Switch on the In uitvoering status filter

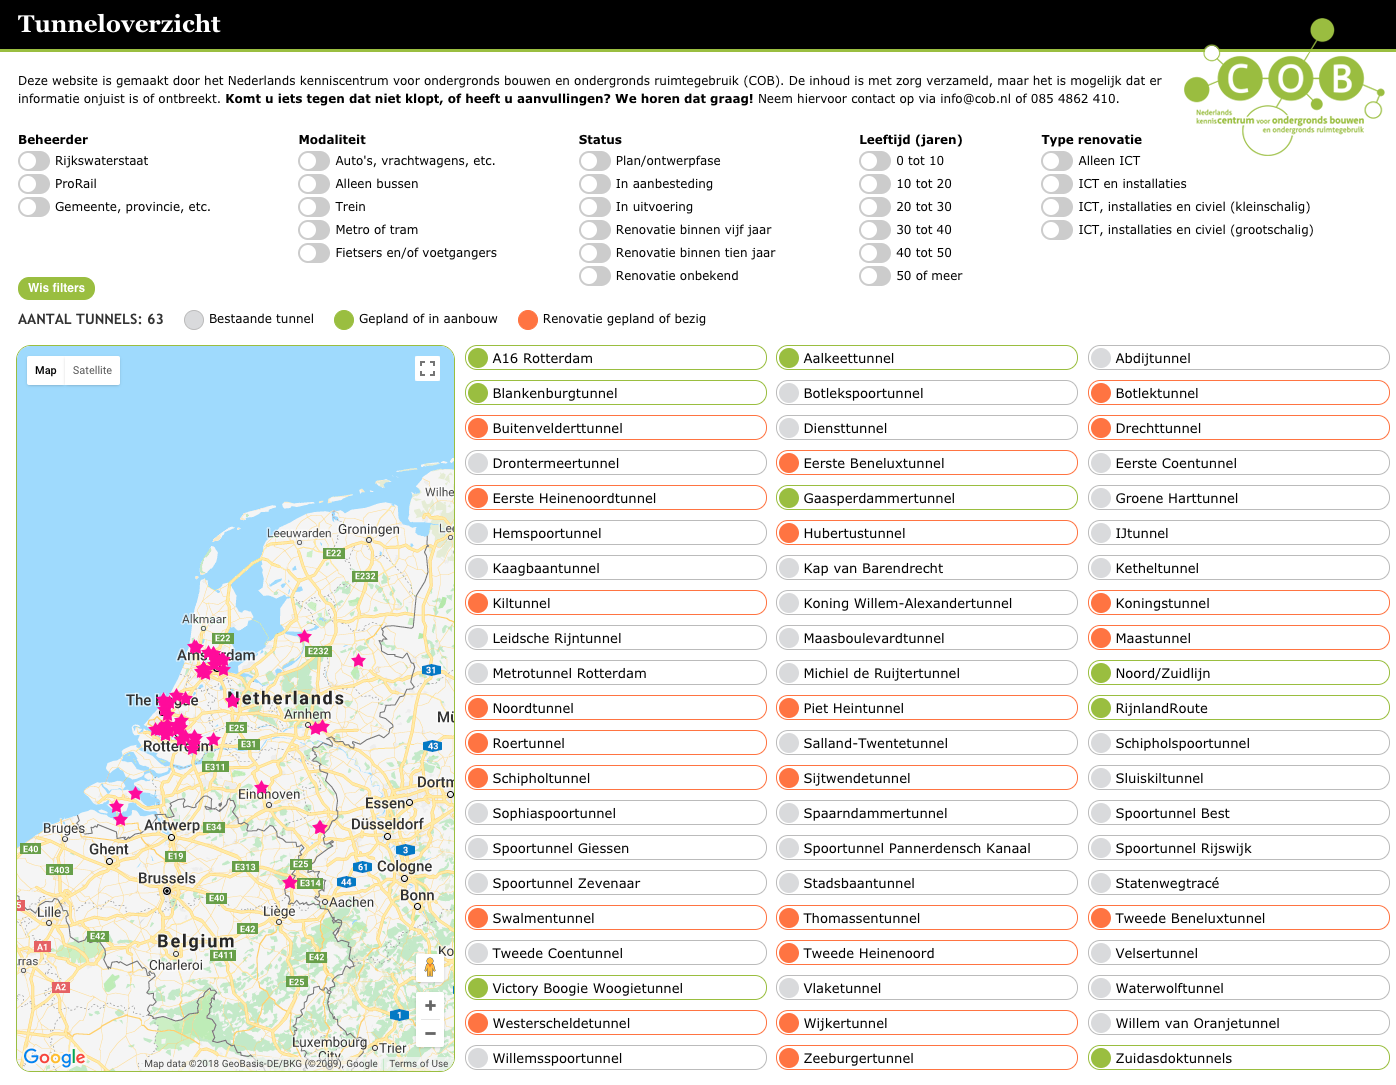point(595,207)
